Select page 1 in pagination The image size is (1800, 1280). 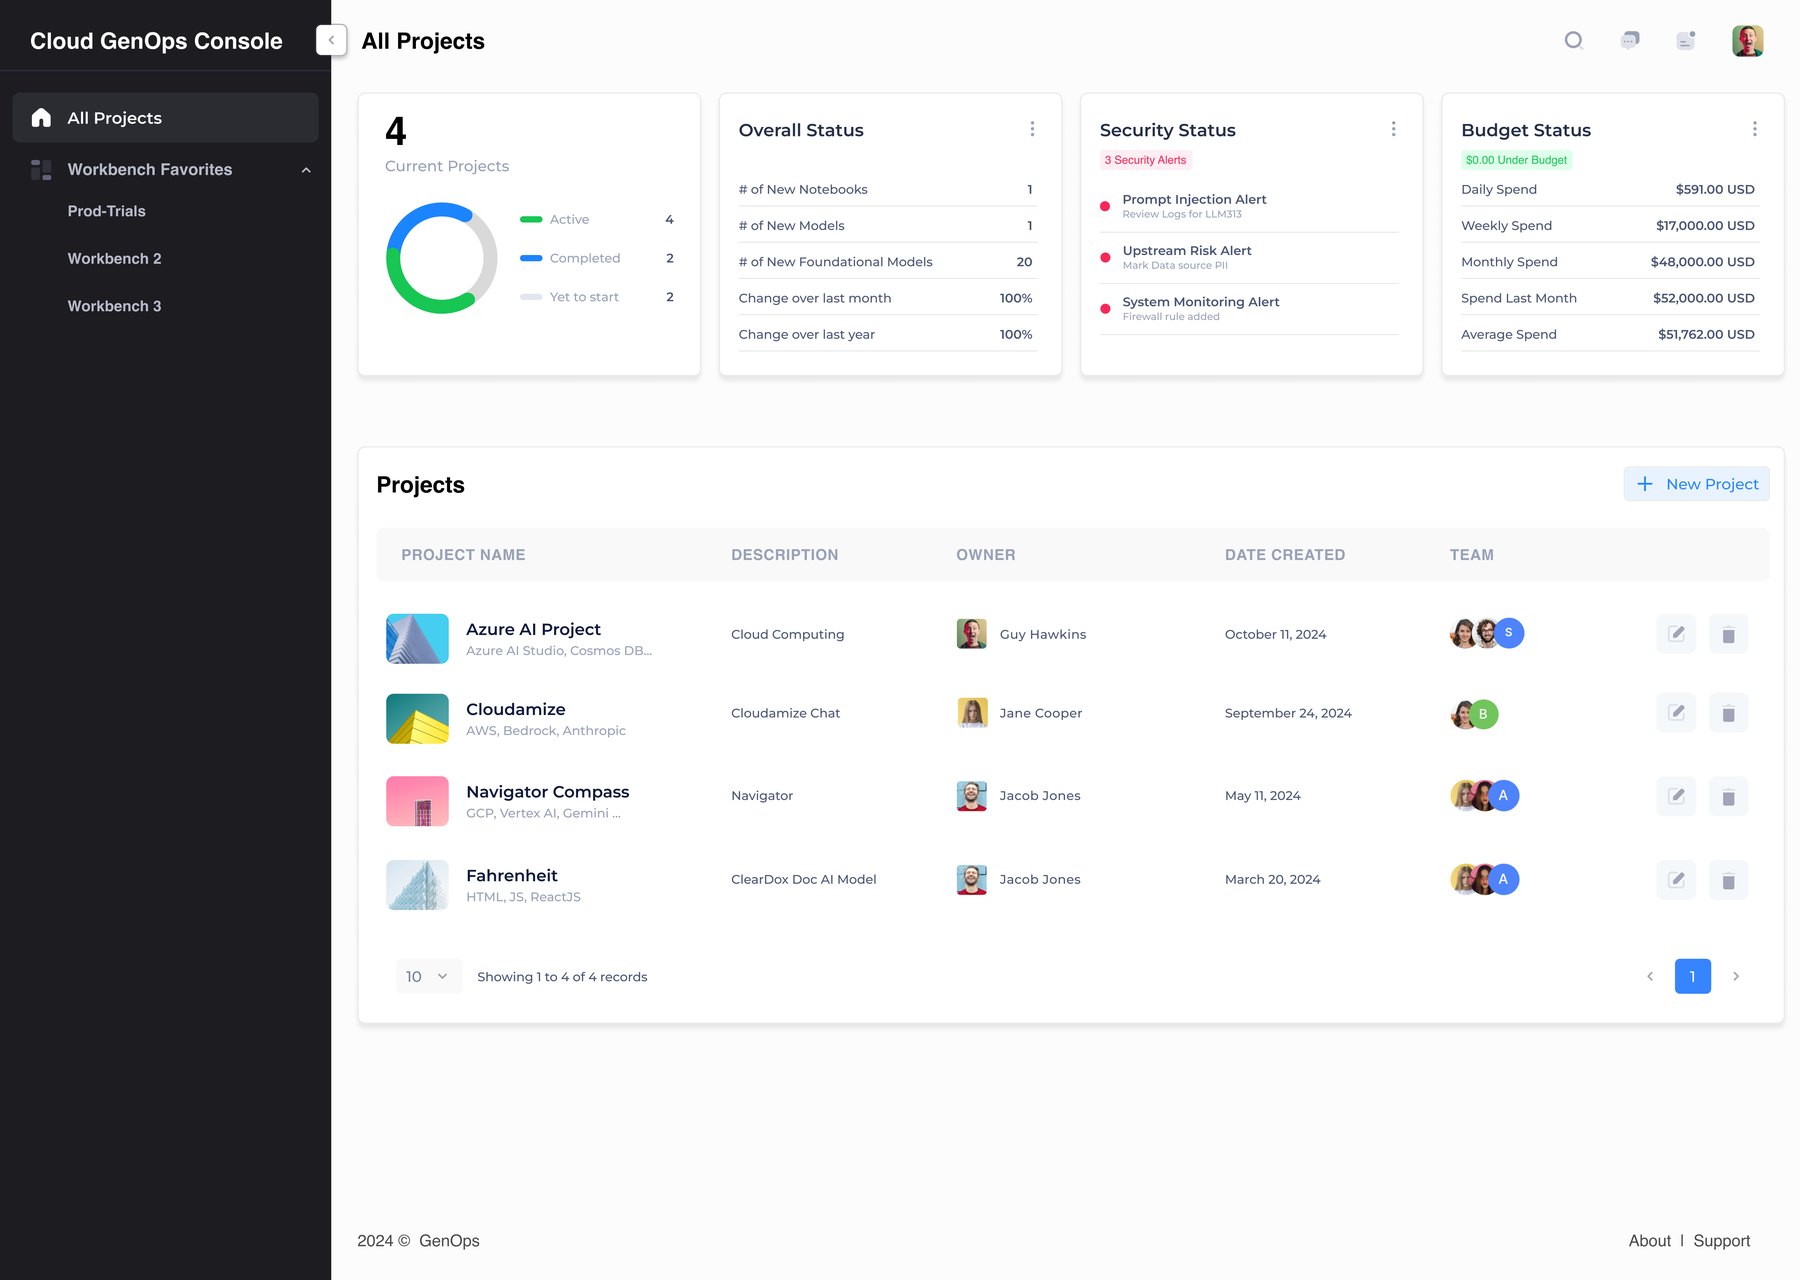coord(1692,976)
